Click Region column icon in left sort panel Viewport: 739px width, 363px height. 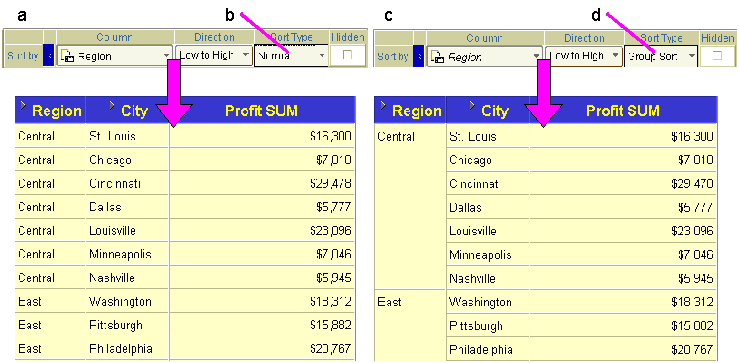[x=67, y=57]
